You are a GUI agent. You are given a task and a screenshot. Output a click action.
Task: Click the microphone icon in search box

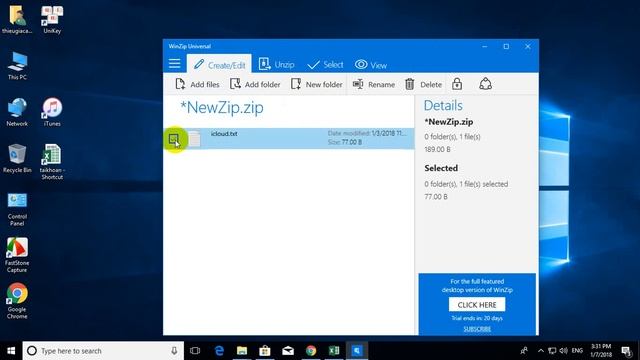(174, 351)
